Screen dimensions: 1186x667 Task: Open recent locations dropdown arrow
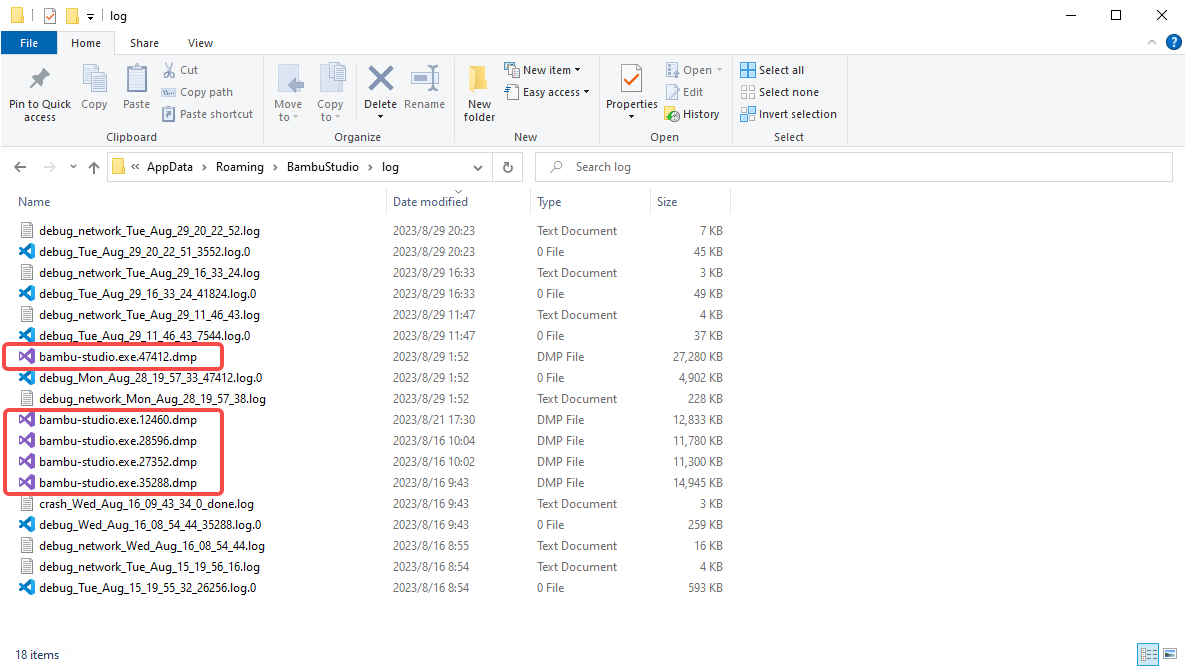pos(73,167)
